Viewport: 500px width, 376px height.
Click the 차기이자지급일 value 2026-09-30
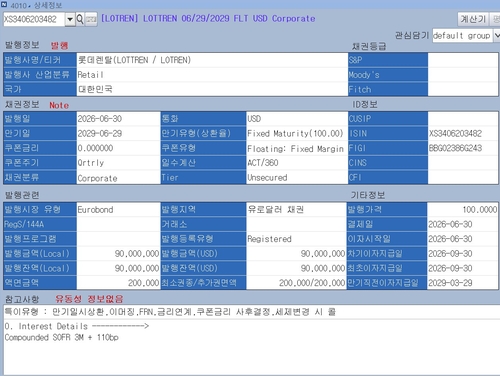click(x=450, y=253)
